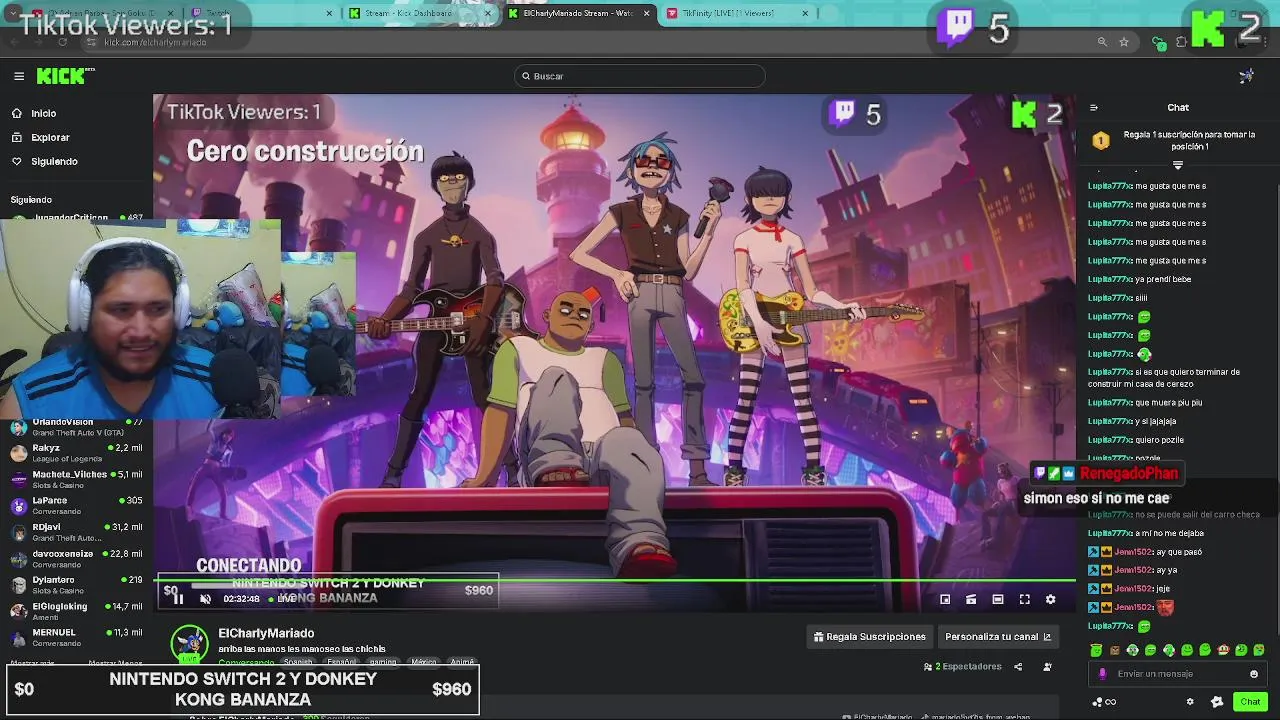This screenshot has width=1280, height=720.
Task: Click Personaliza tu canal button
Action: [998, 636]
